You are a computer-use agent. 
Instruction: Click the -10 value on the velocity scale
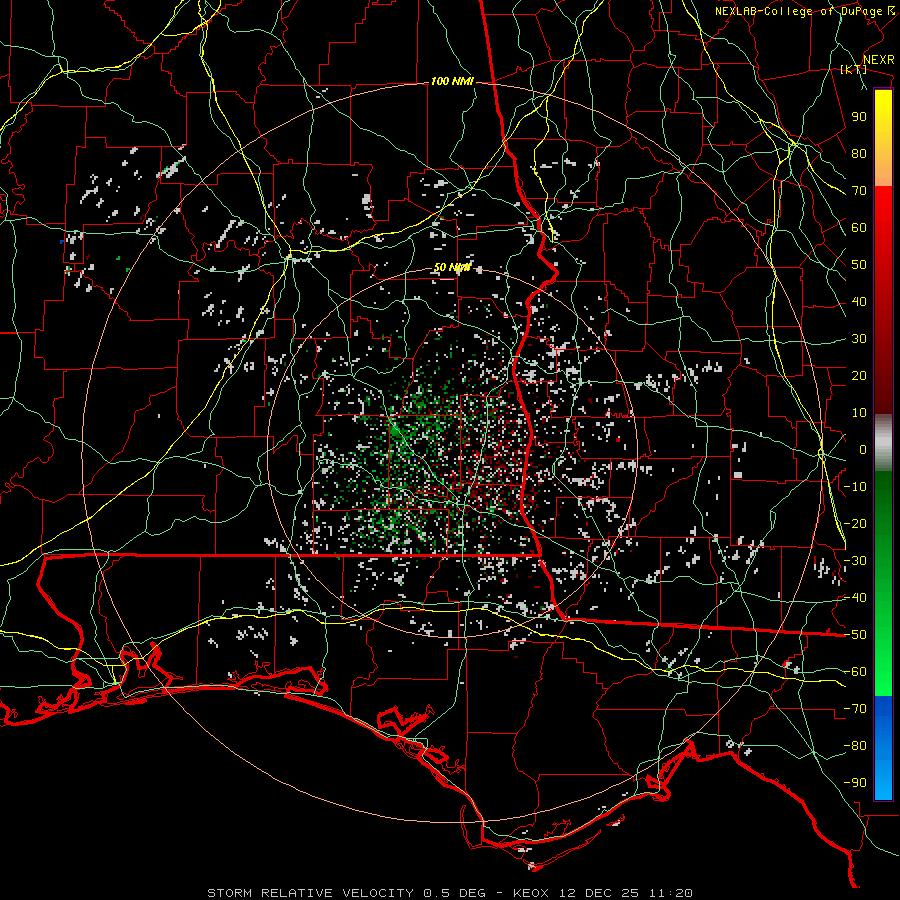[855, 487]
